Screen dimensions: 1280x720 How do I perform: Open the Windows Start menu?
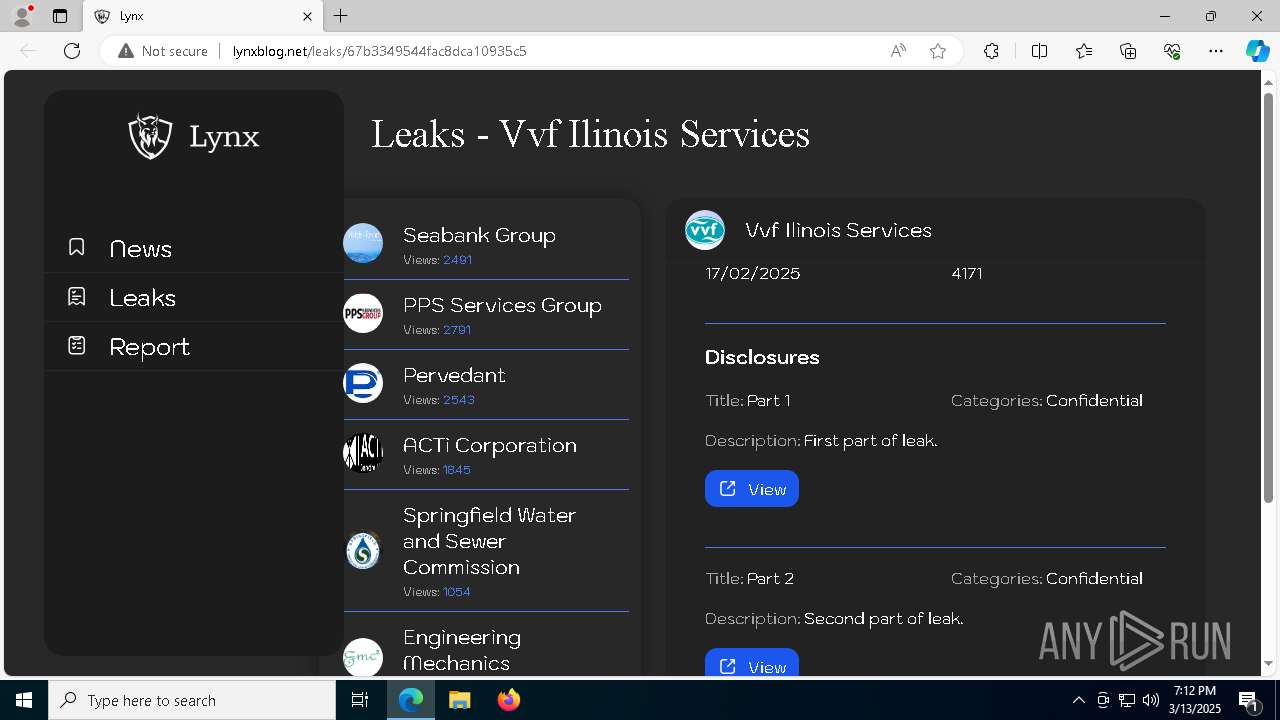pos(24,700)
